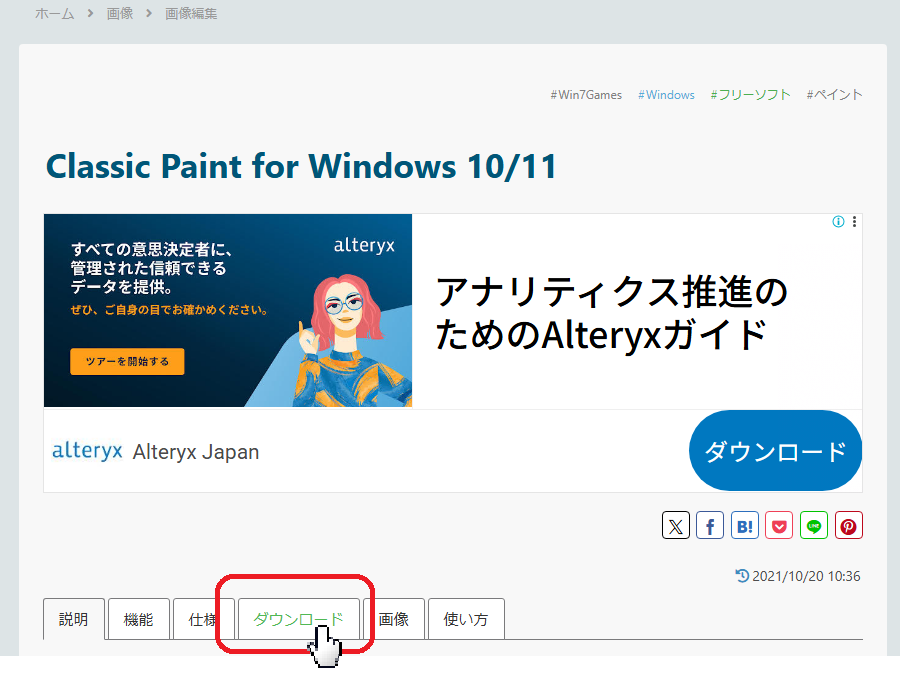Select the 説明 tab
Image resolution: width=900 pixels, height=673 pixels.
click(x=74, y=619)
